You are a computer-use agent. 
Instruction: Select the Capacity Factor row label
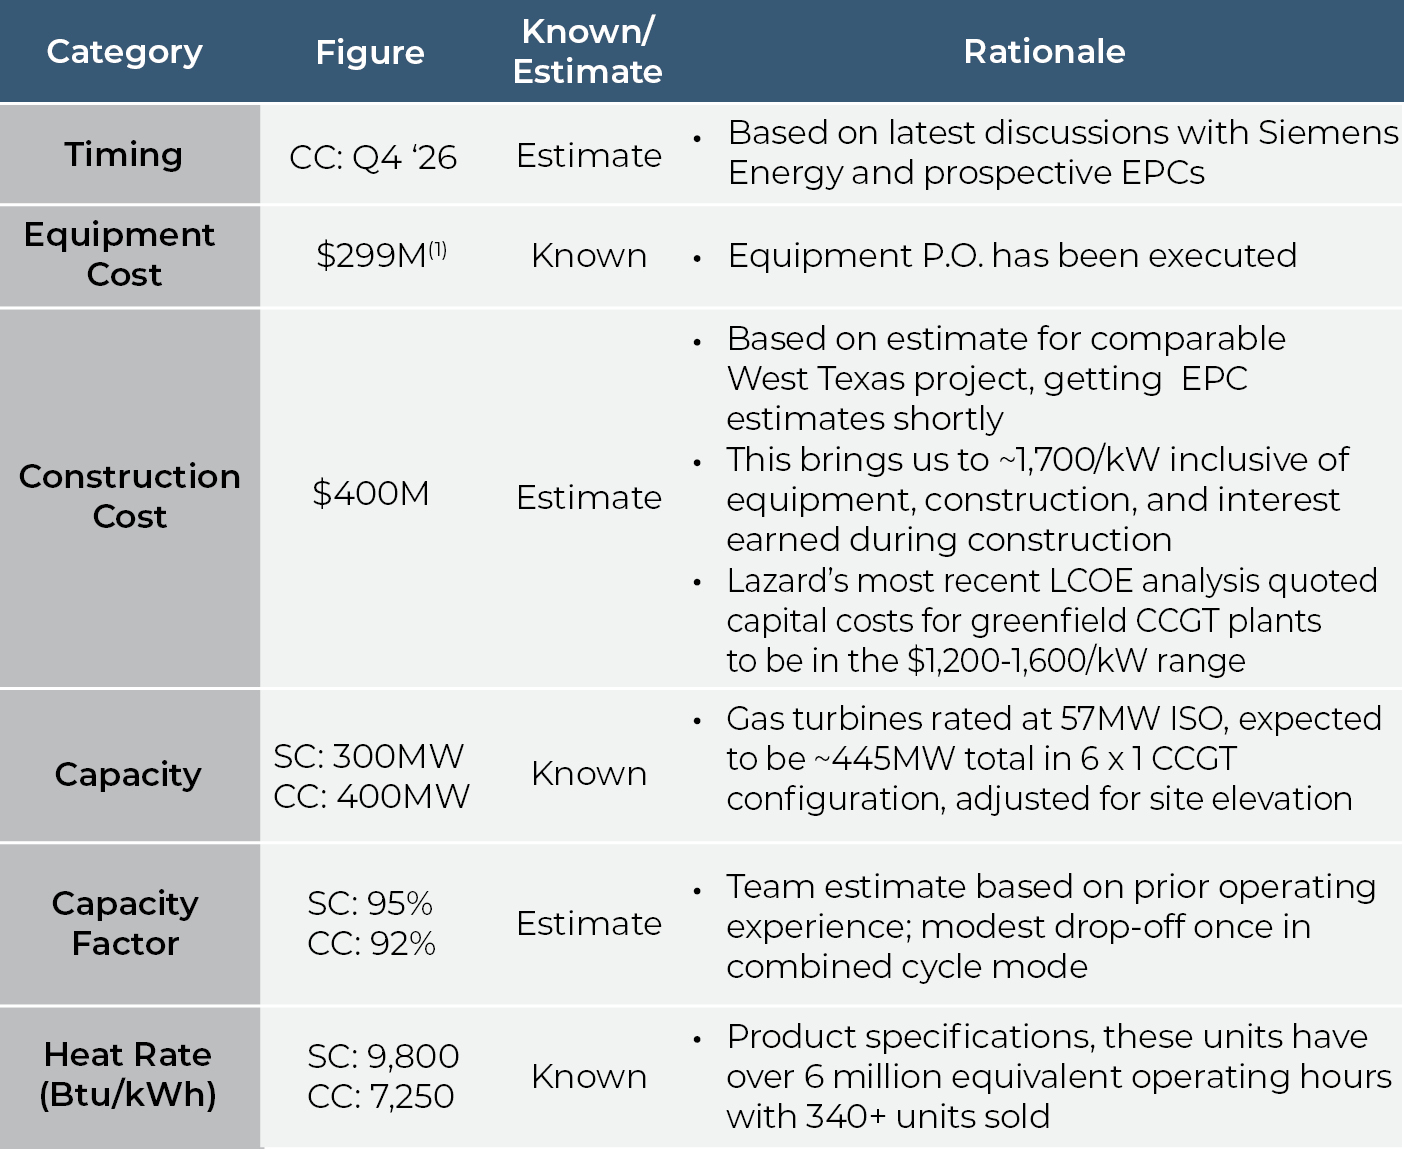click(126, 923)
